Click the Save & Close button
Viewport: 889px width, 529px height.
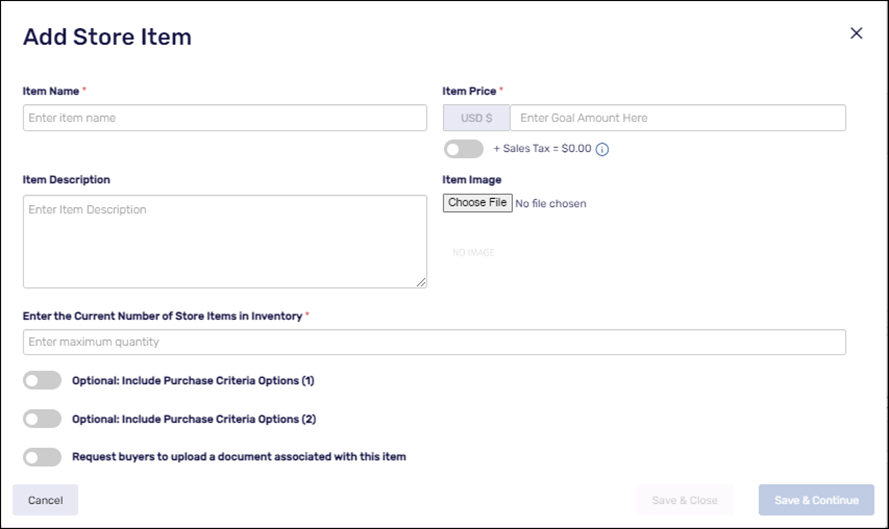(685, 500)
